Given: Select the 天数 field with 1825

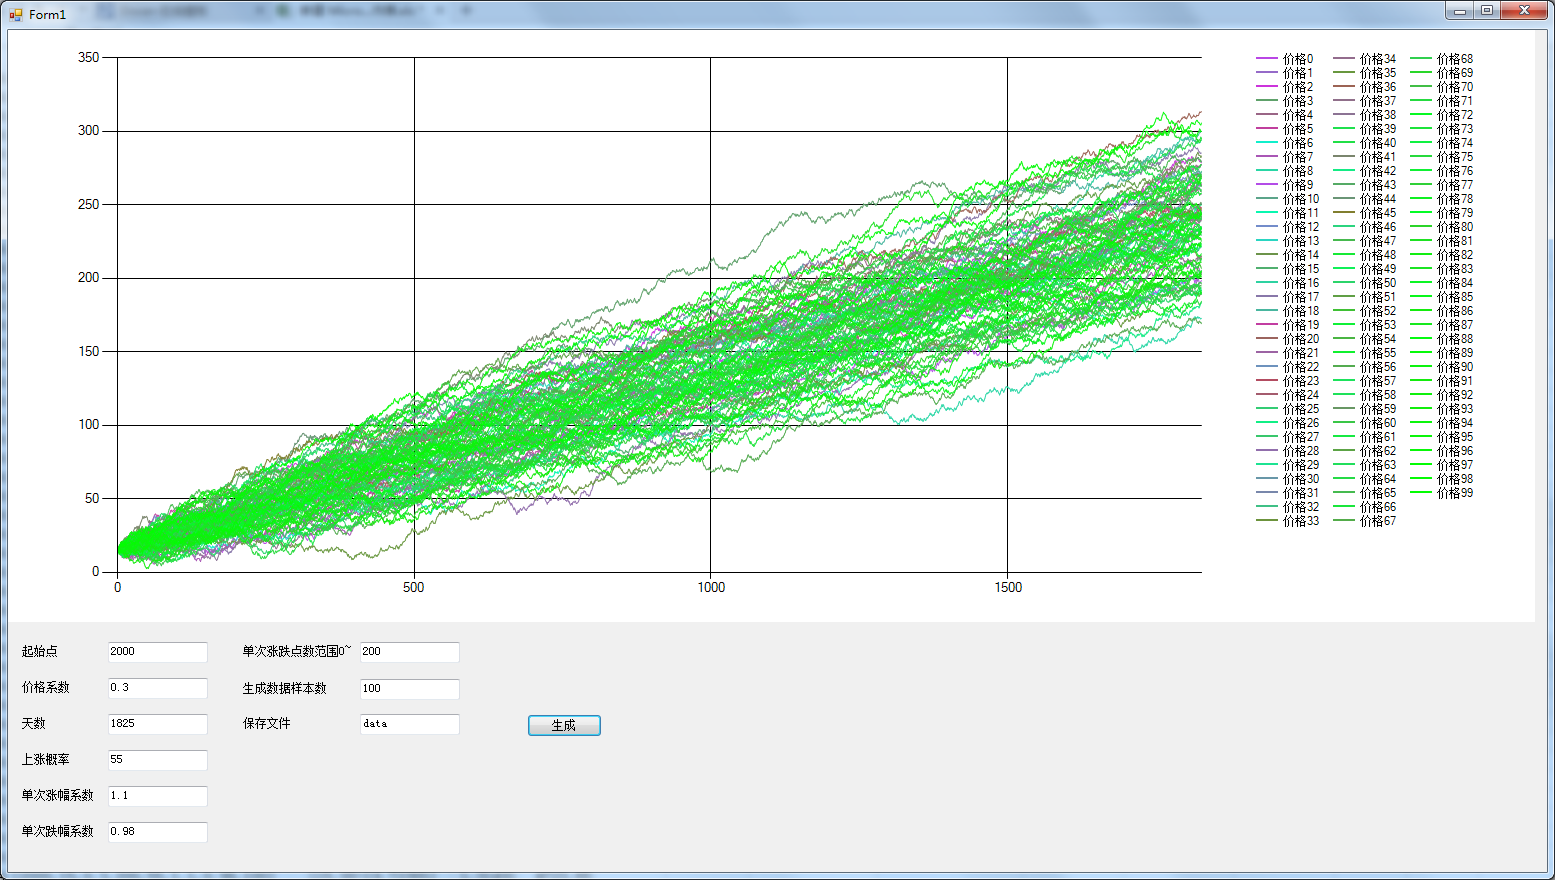Looking at the screenshot, I should (158, 724).
